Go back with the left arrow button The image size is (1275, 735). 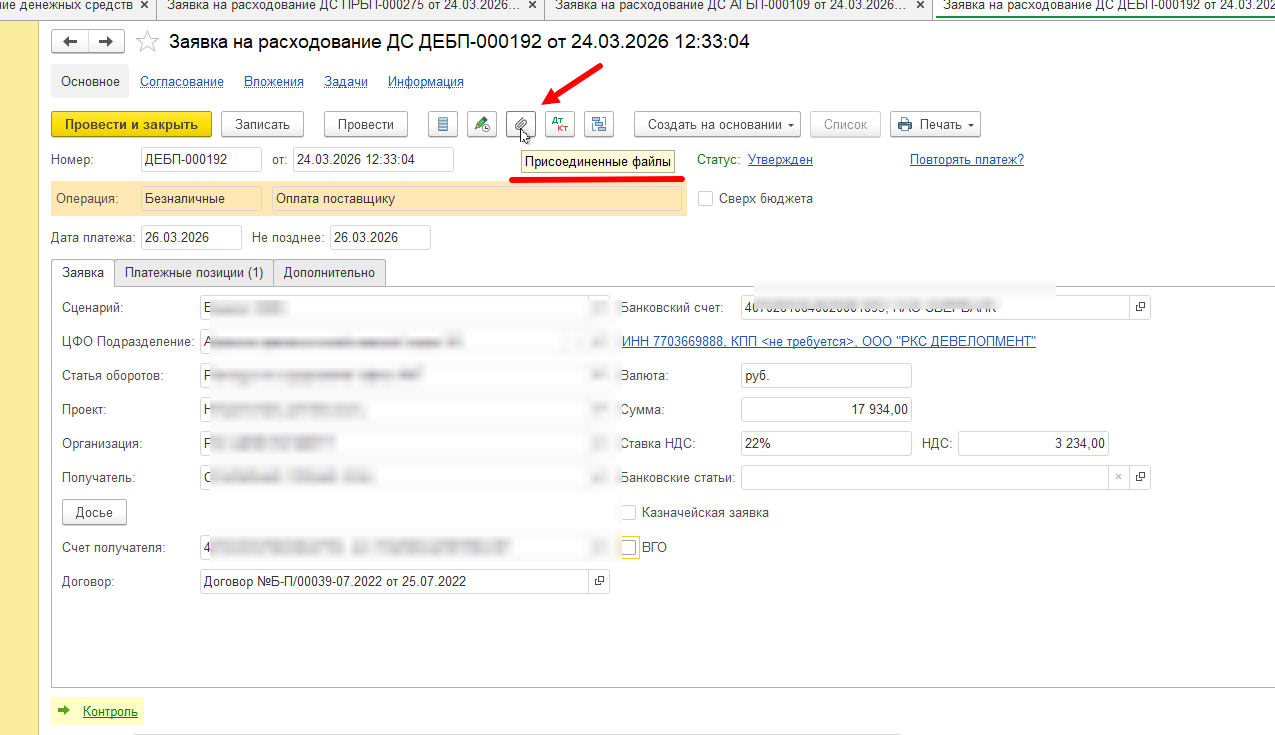pyautogui.click(x=70, y=42)
